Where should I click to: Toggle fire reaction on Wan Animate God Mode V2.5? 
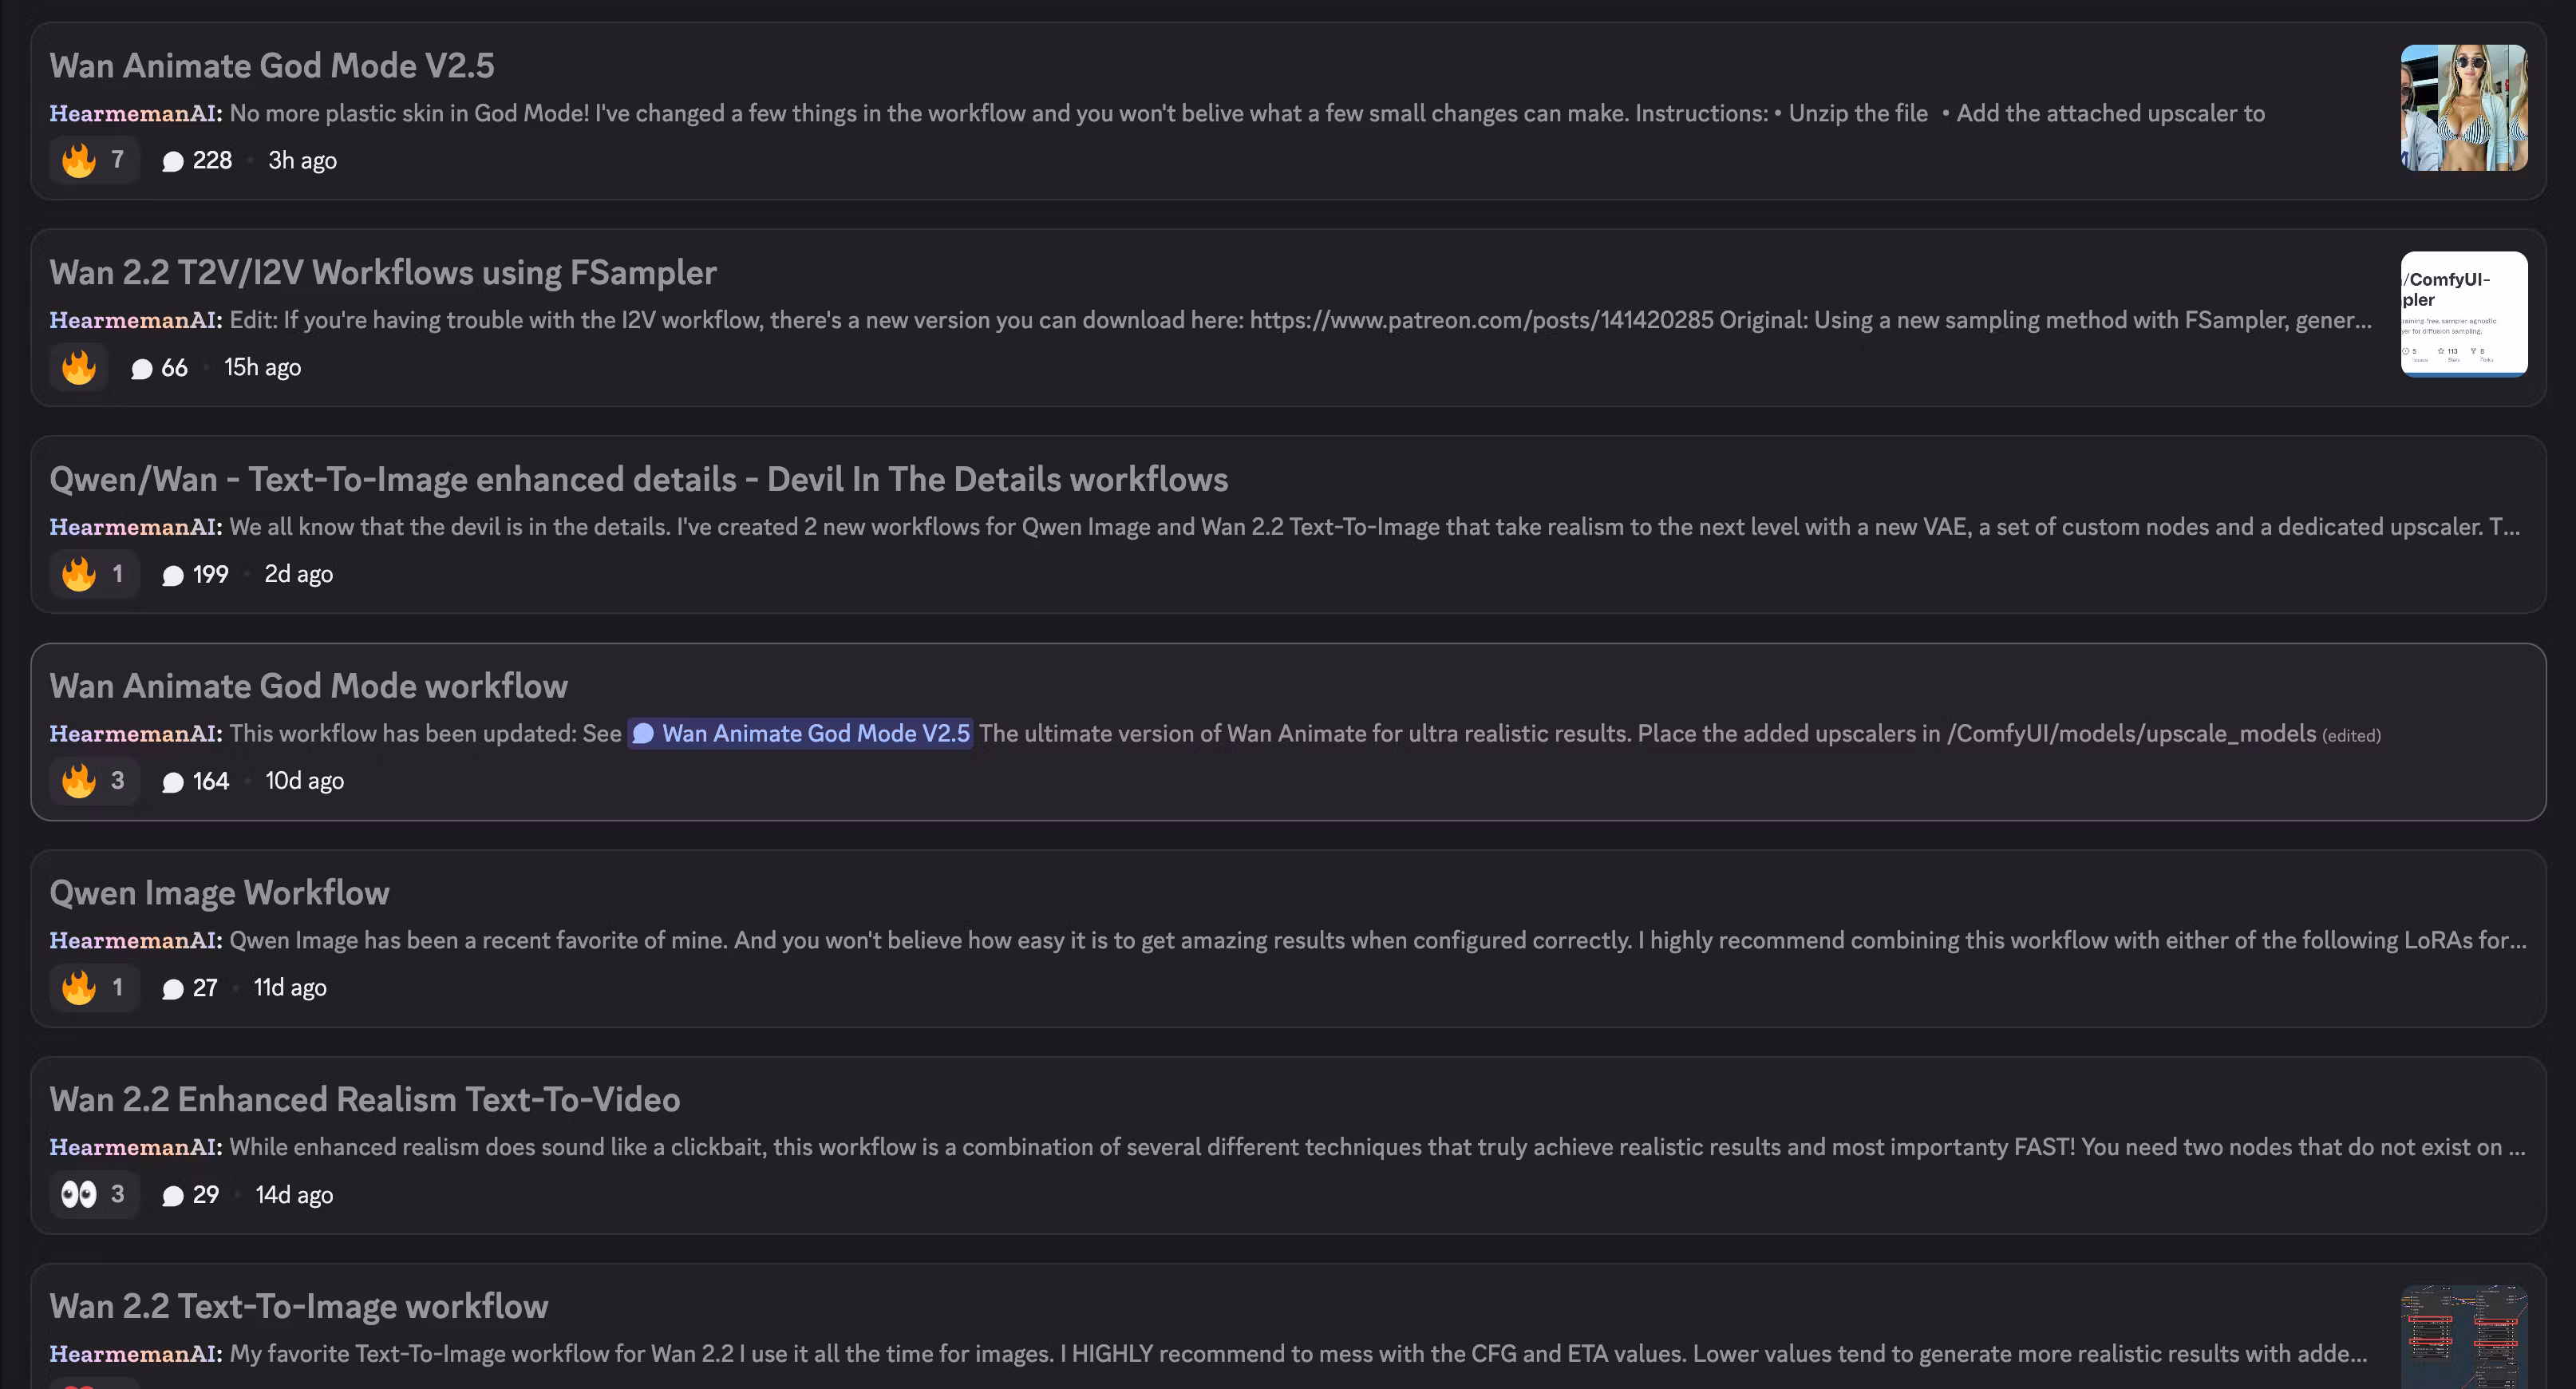tap(94, 160)
